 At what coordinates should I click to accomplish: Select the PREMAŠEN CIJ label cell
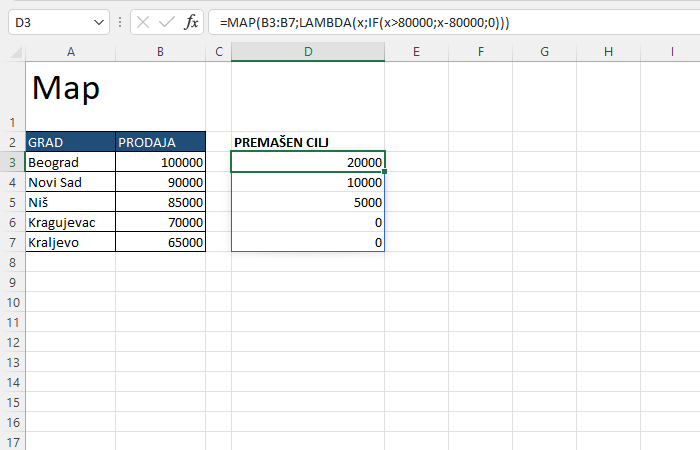click(307, 142)
